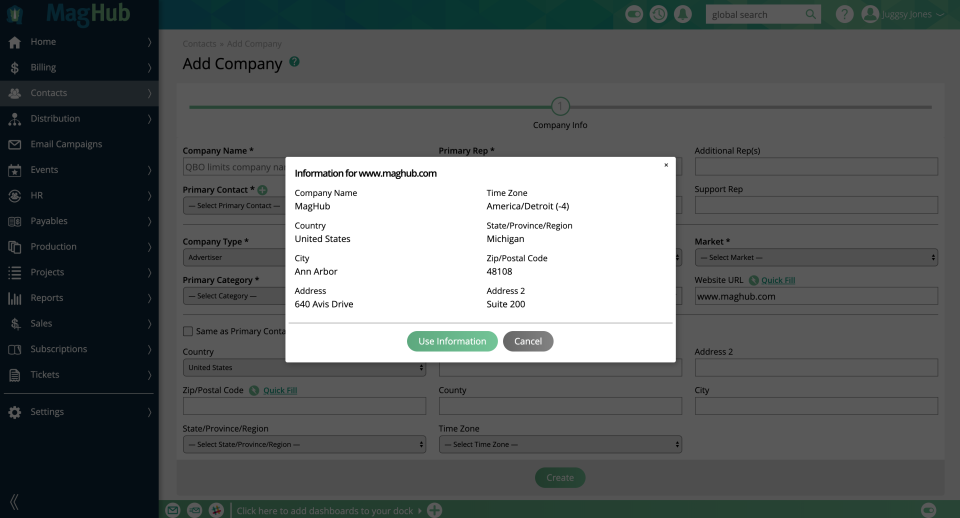
Task: Open the Select Category dropdown
Action: 234,296
